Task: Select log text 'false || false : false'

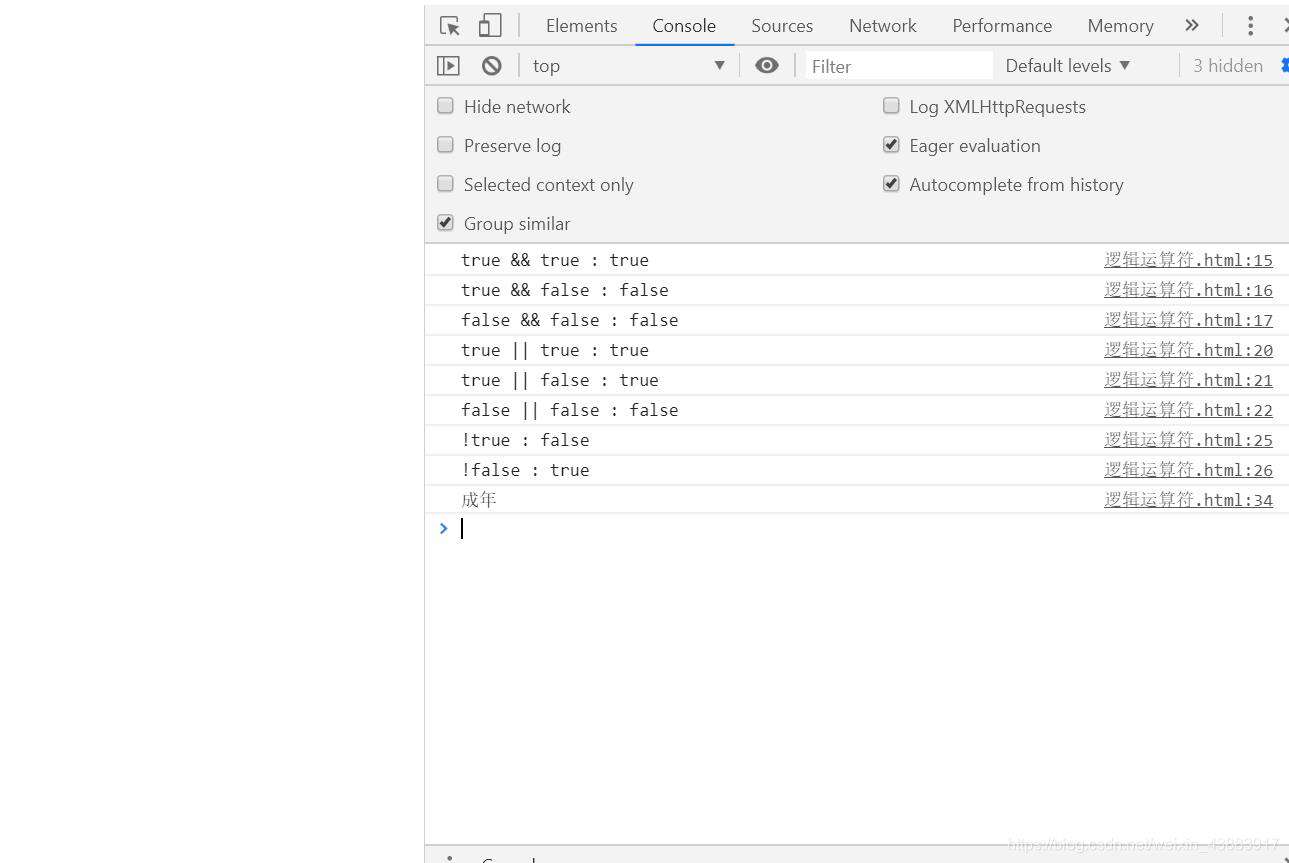Action: pos(570,410)
